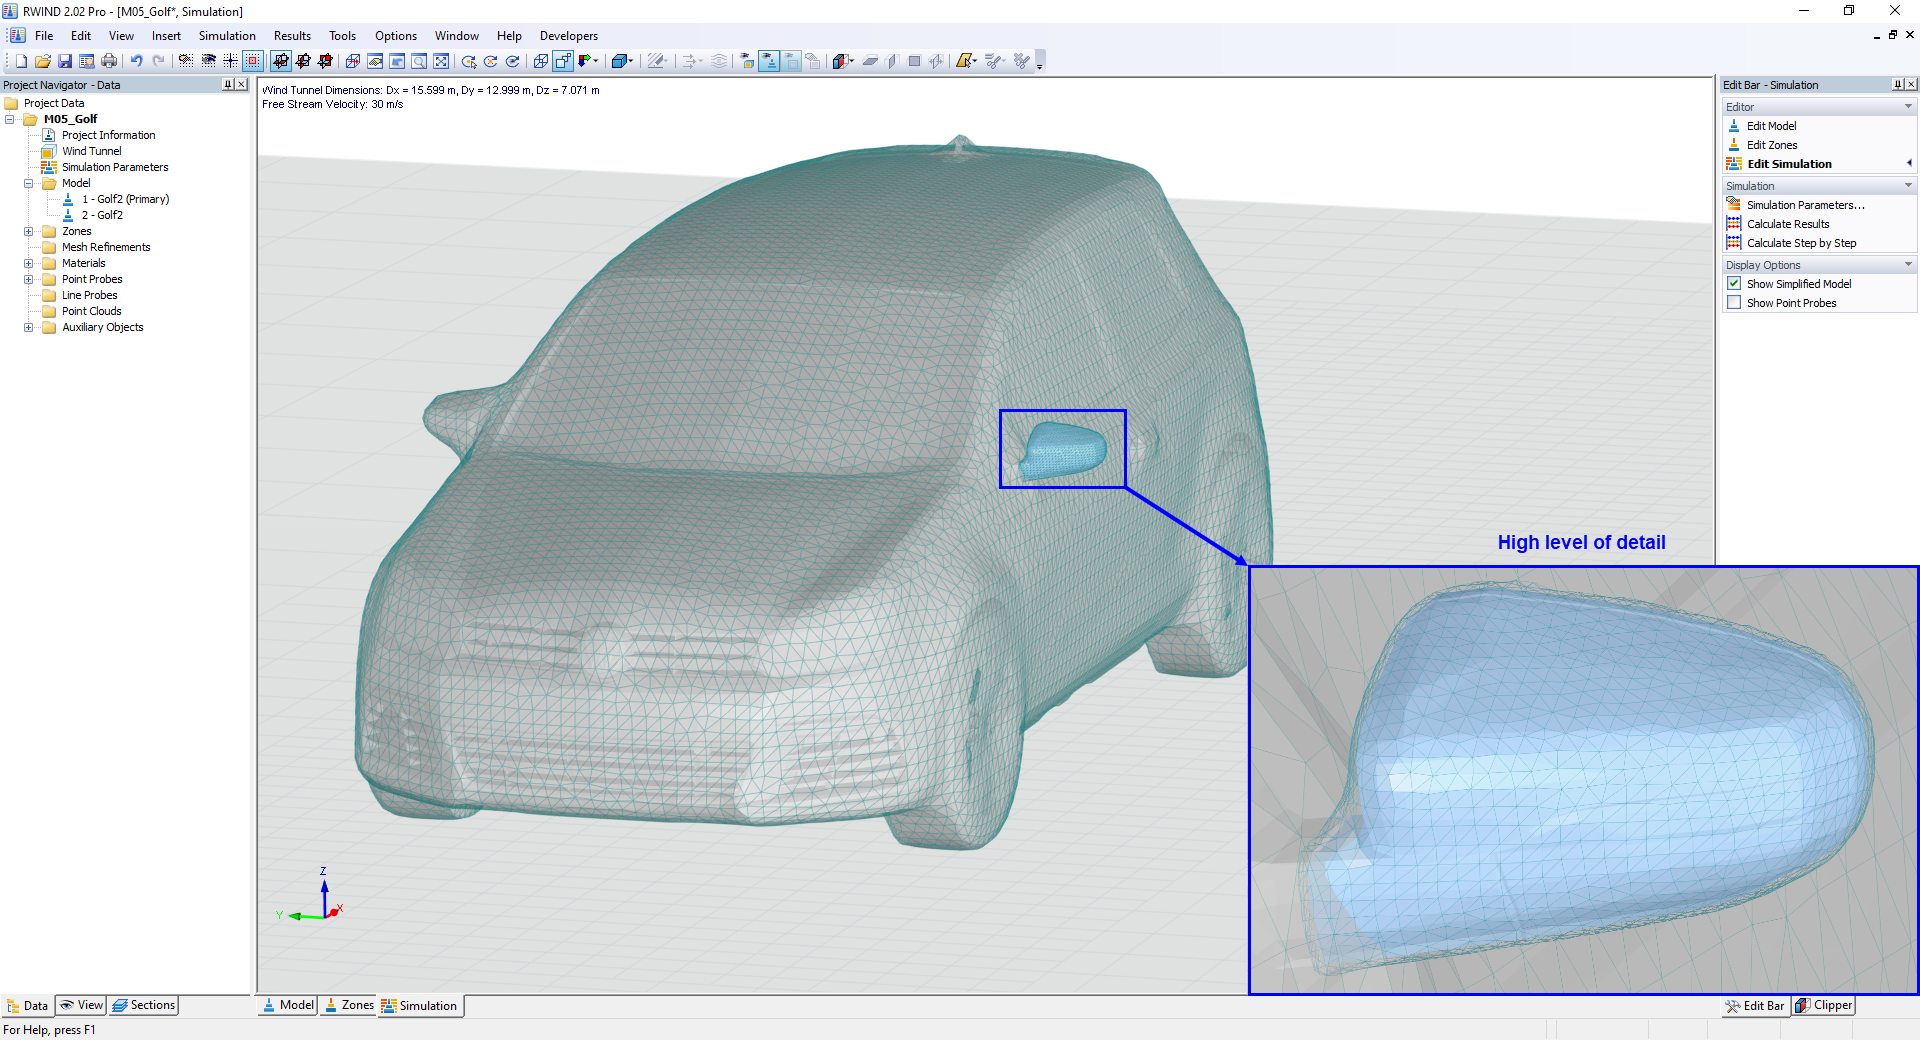The width and height of the screenshot is (1920, 1040).
Task: Select the Undo icon in the toolbar
Action: (137, 61)
